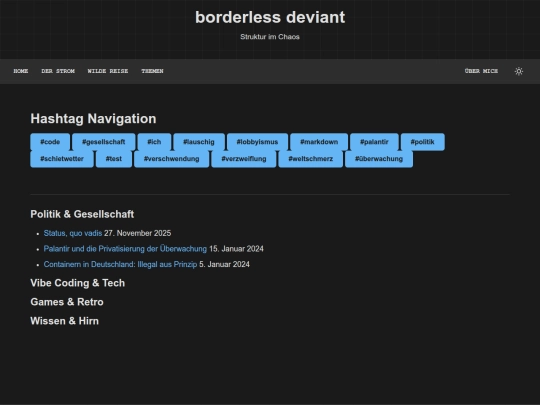Click the date 15. Januar 2024
The height and width of the screenshot is (405, 540).
pyautogui.click(x=236, y=249)
